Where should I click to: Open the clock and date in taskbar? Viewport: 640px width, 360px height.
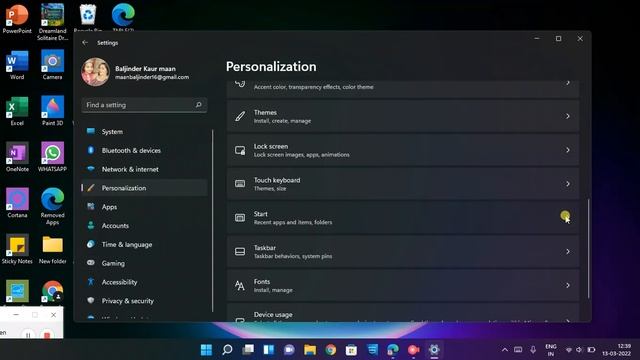click(x=617, y=350)
